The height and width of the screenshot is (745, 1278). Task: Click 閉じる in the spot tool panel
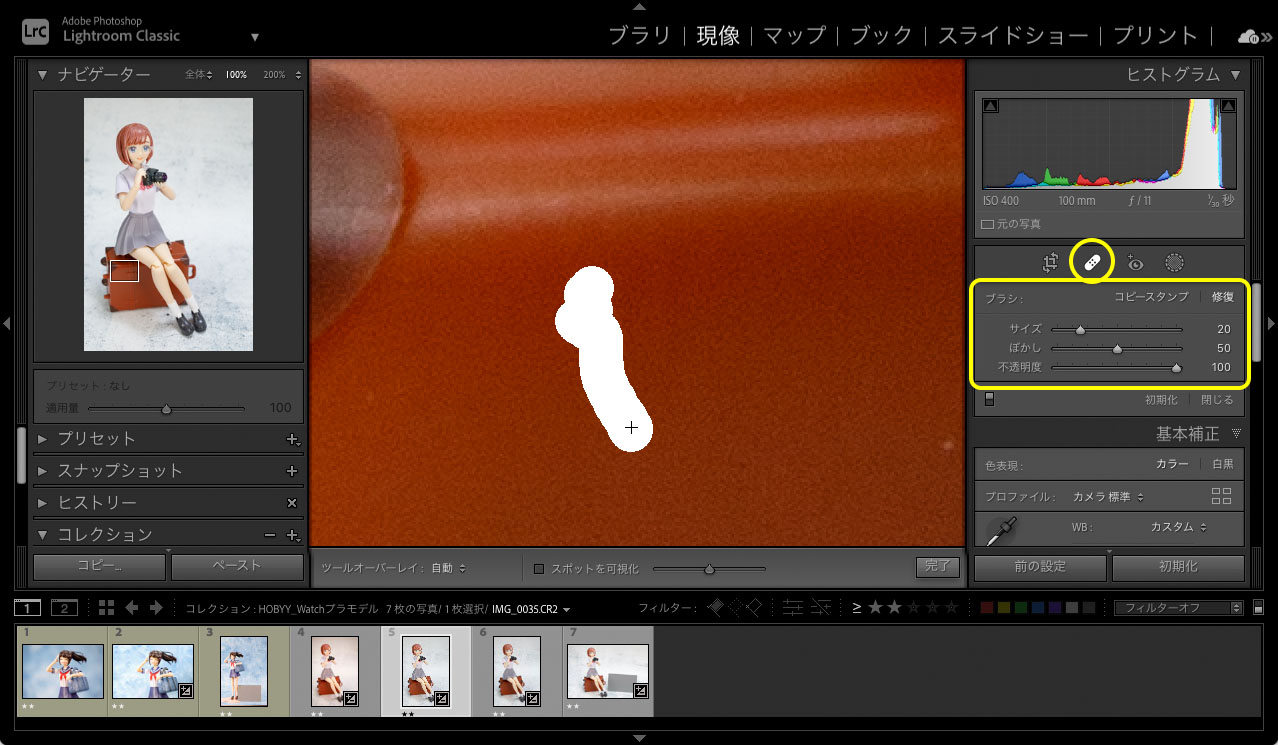coord(1217,400)
